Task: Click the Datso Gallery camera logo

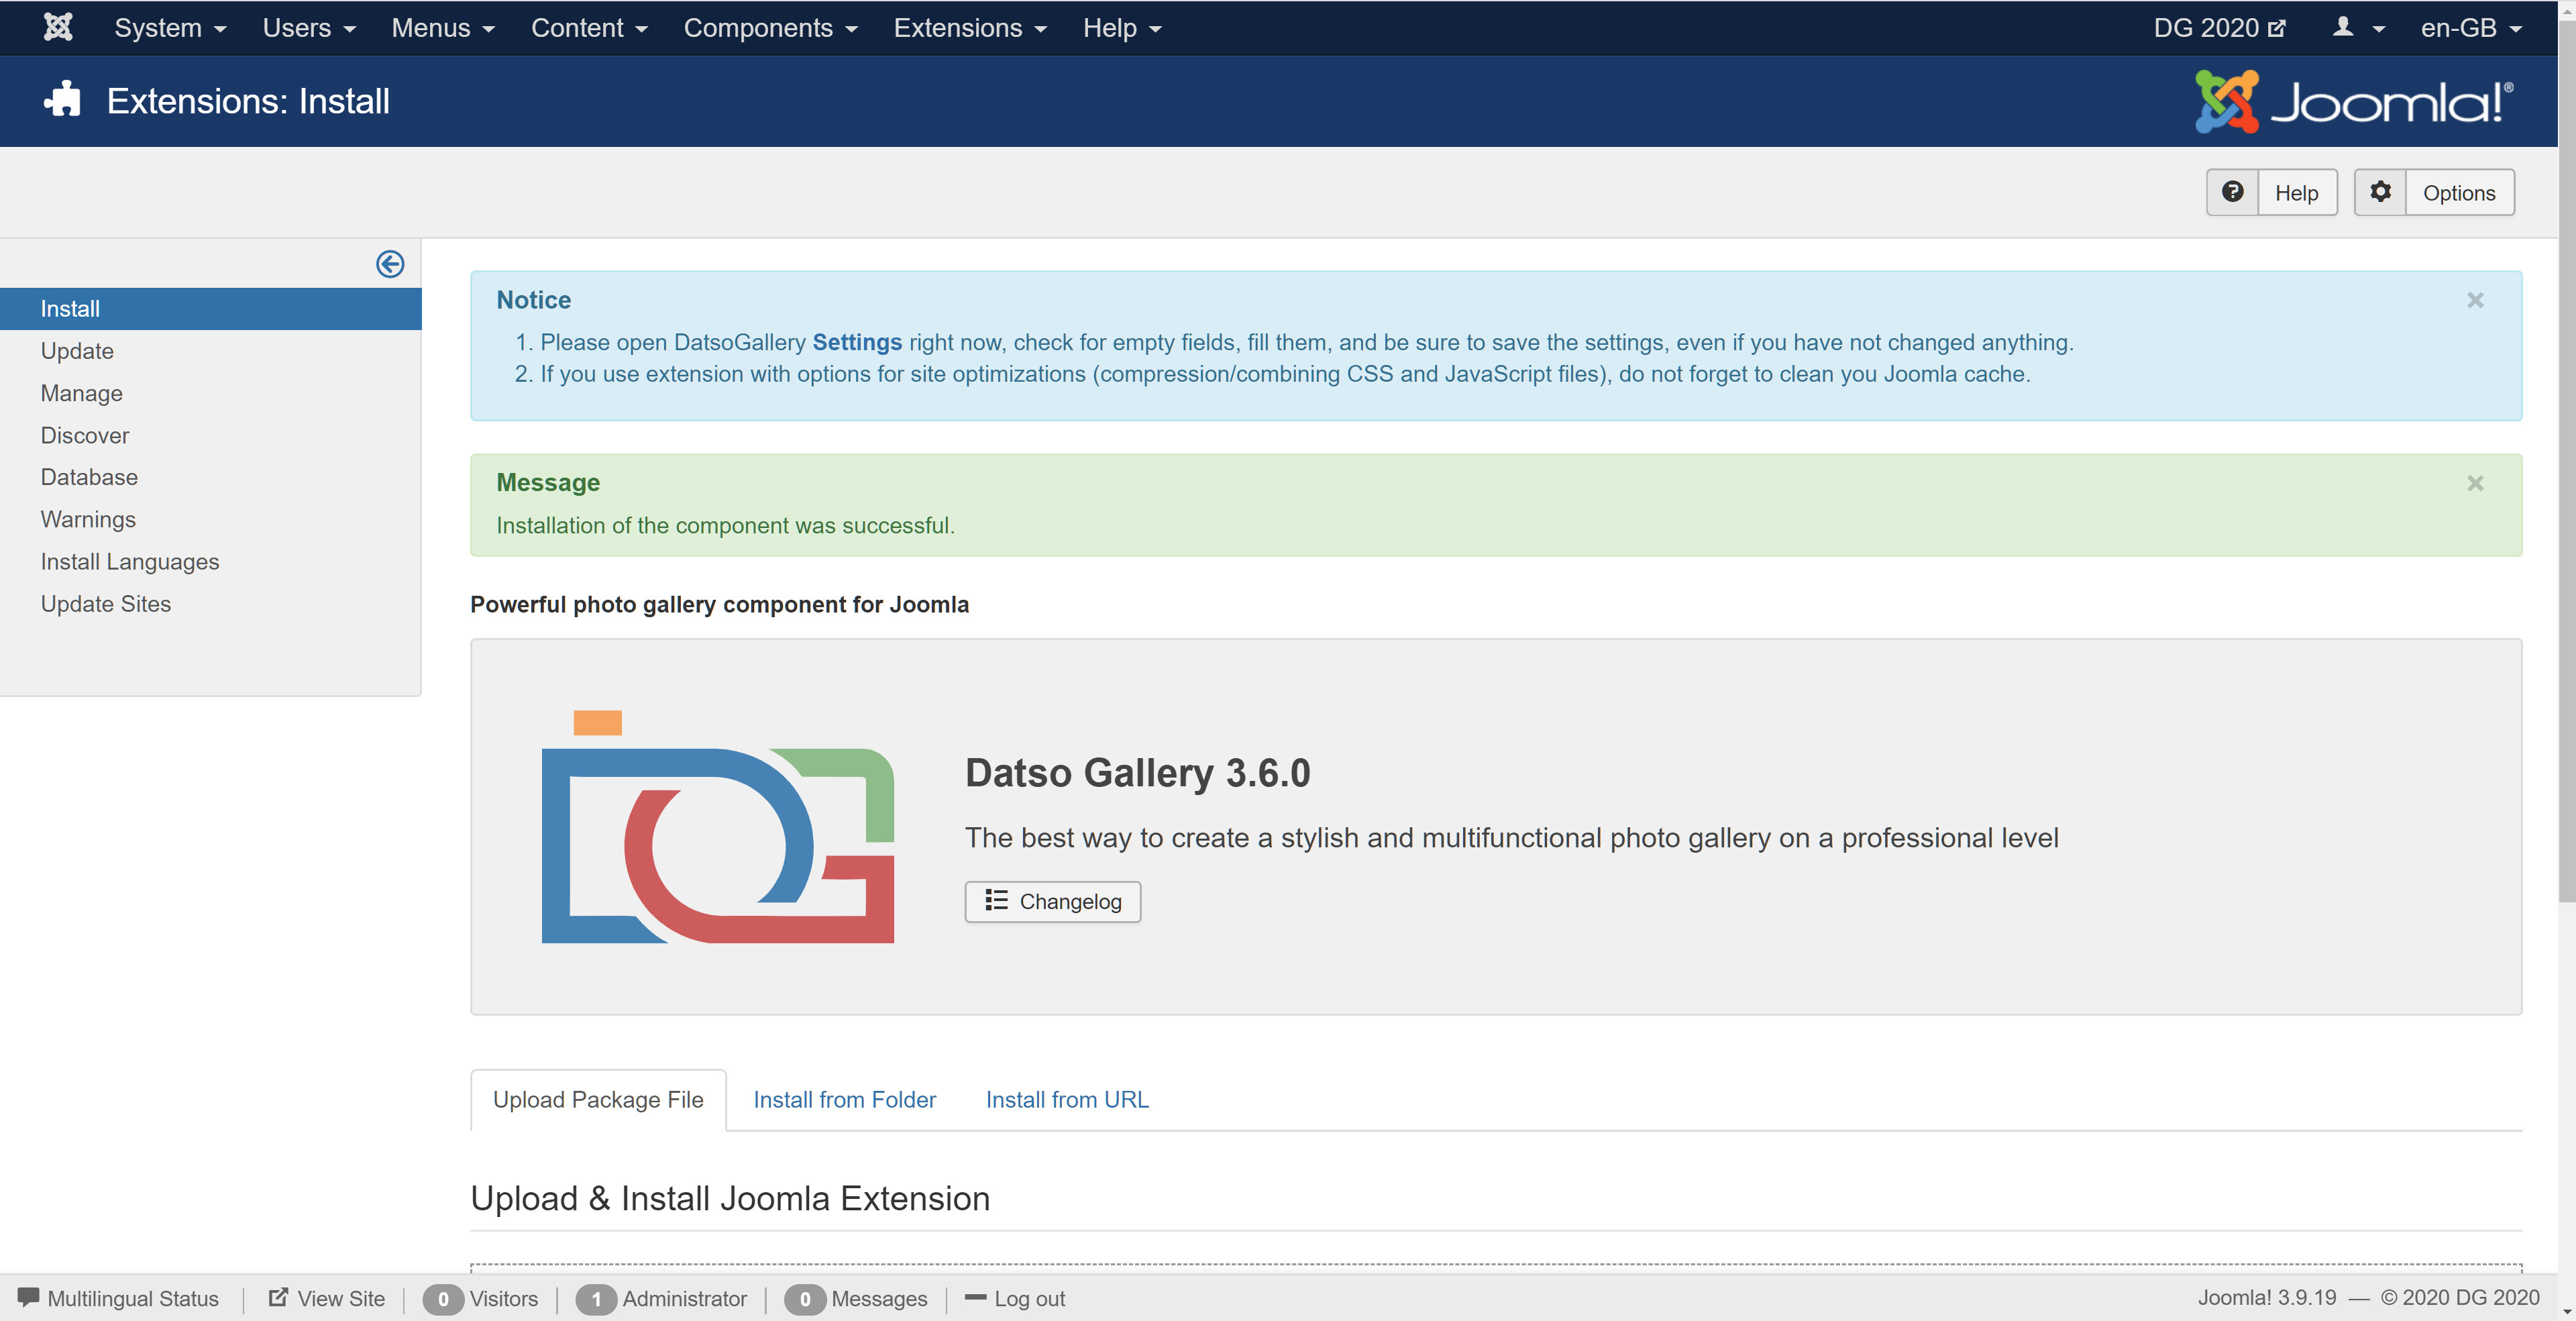Action: [718, 826]
